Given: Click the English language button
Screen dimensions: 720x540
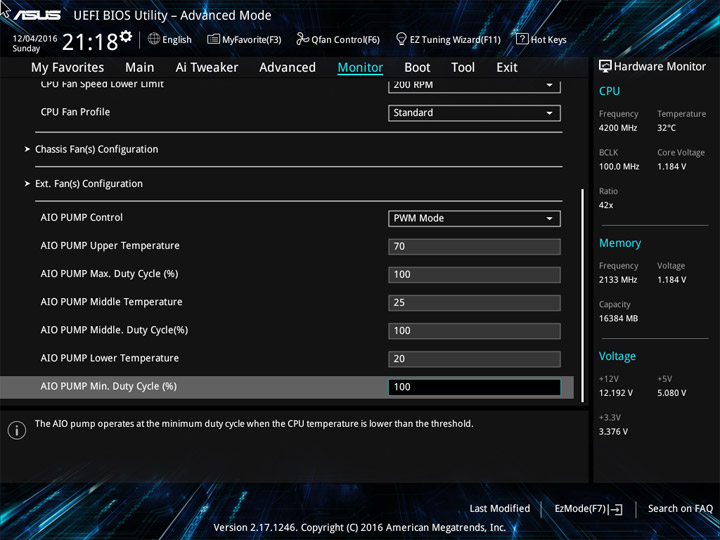Looking at the screenshot, I should (170, 39).
